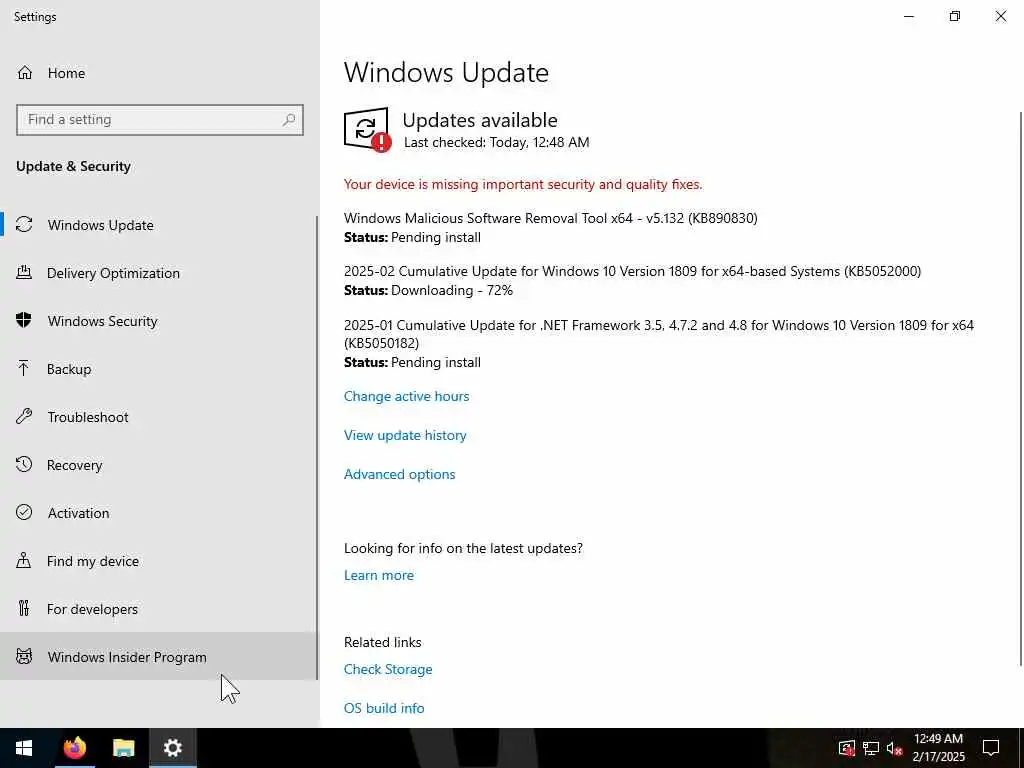Open For developers settings
The width and height of the screenshot is (1024, 768).
158,609
